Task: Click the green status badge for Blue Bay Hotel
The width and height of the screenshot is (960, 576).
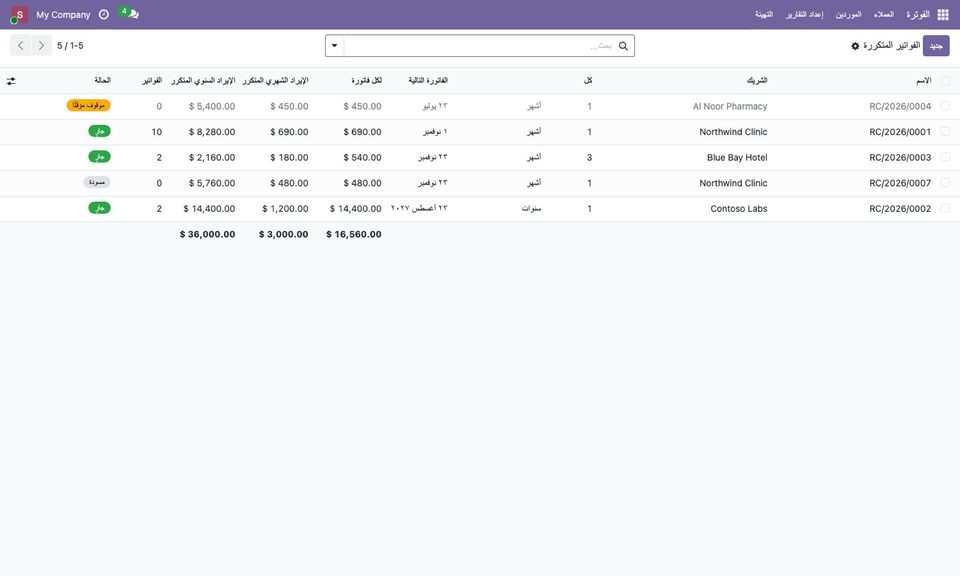Action: point(100,157)
